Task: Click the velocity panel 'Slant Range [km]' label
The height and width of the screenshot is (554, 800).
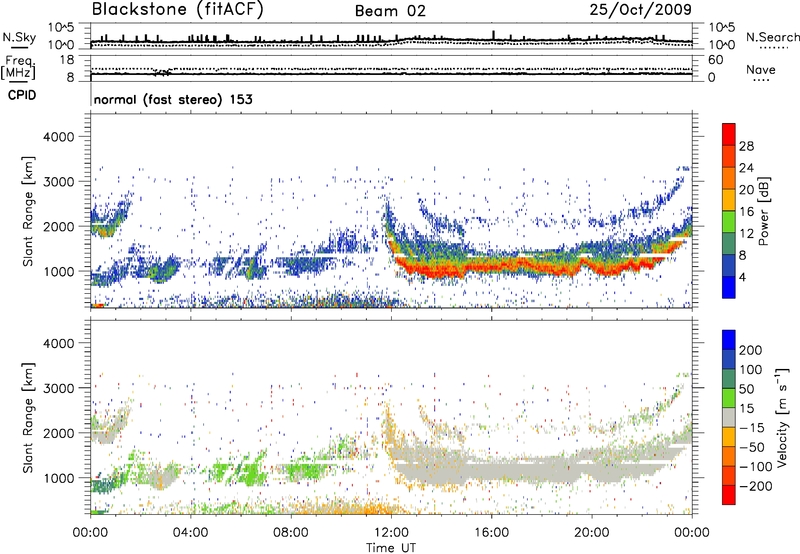Action: (28, 418)
